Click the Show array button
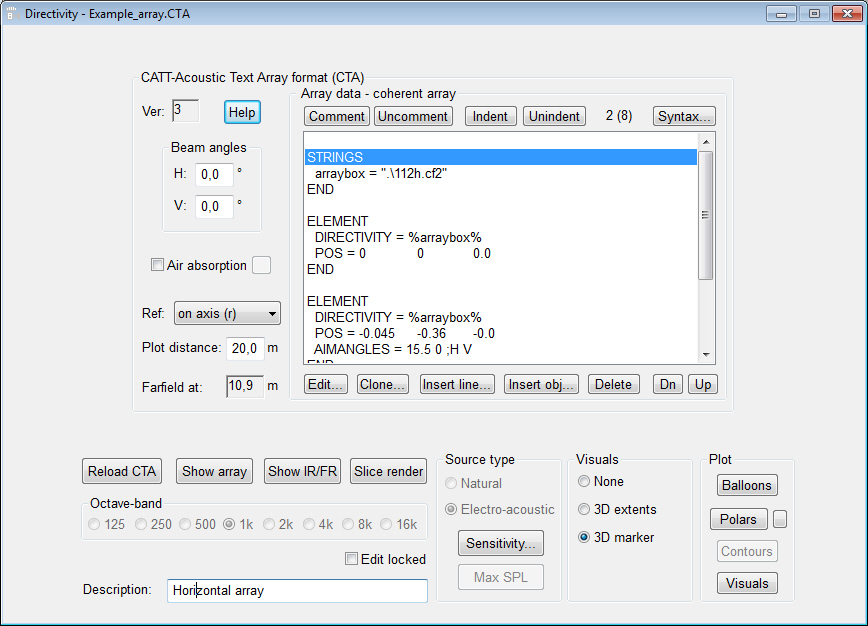This screenshot has height=626, width=868. pyautogui.click(x=214, y=471)
